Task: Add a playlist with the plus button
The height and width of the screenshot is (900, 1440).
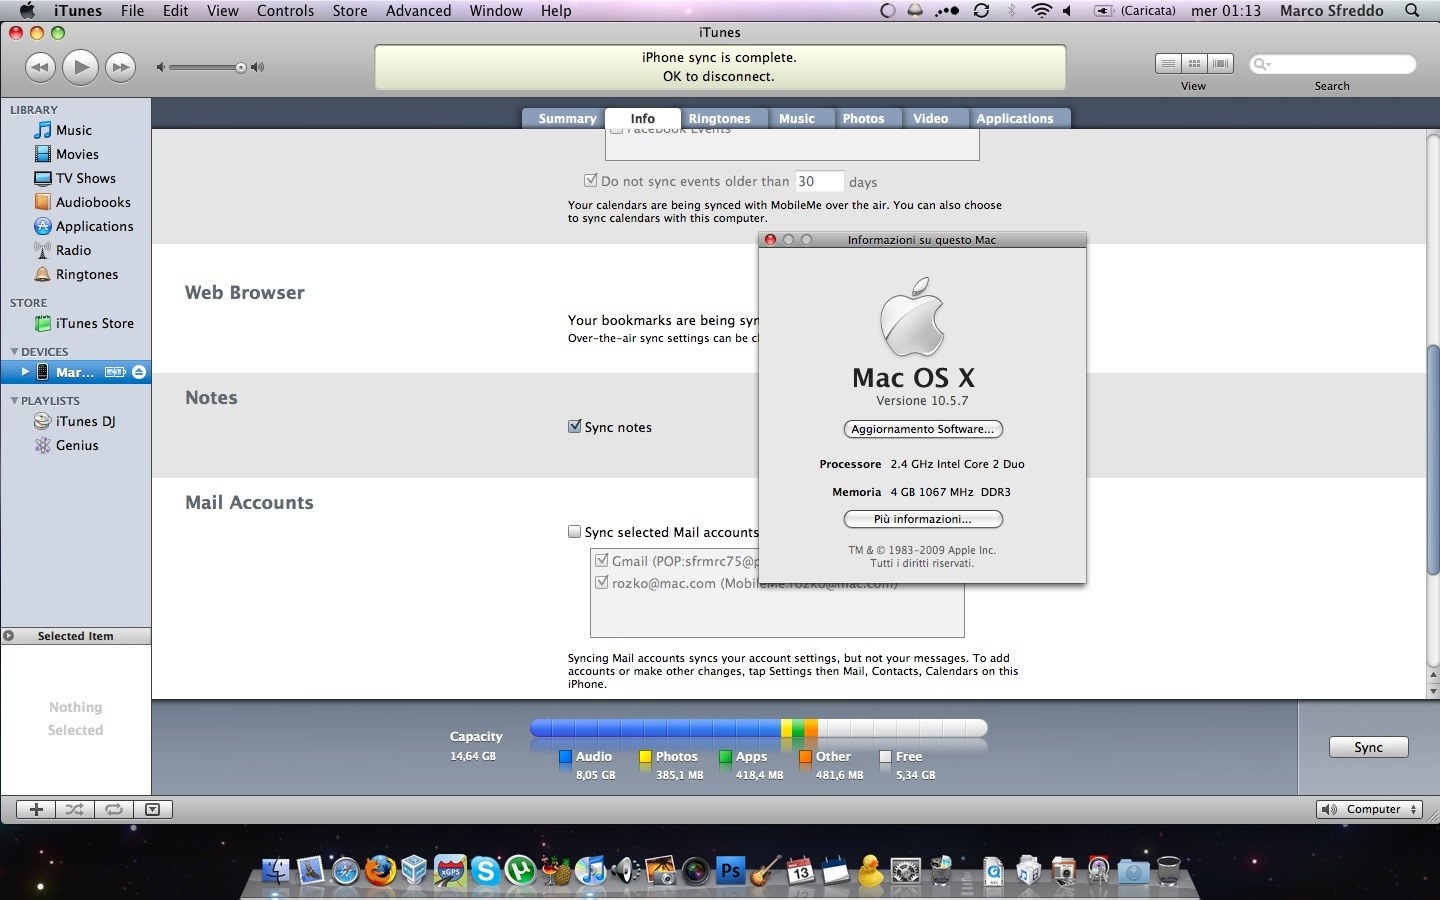Action: 36,809
